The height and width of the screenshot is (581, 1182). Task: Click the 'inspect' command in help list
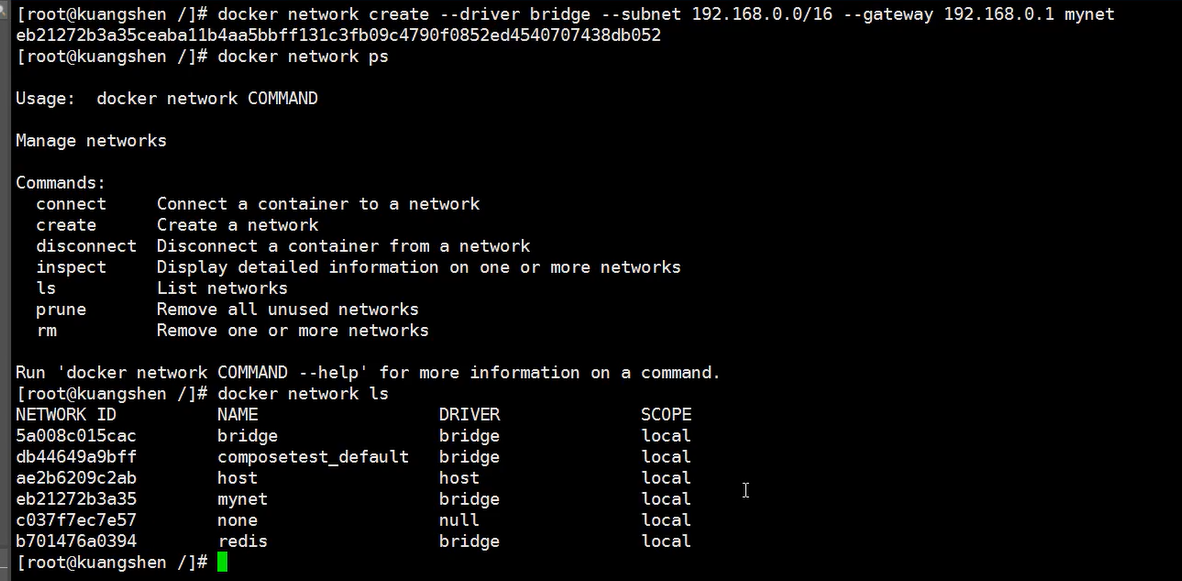71,267
